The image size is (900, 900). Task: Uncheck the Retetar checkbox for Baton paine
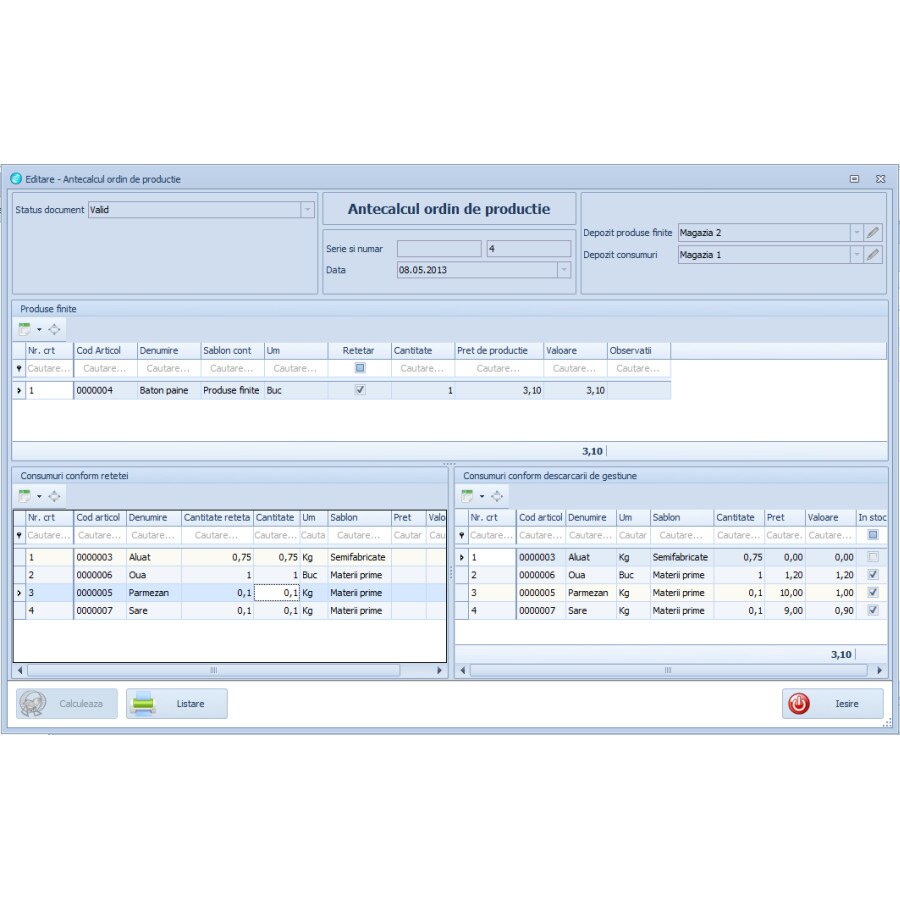point(358,390)
